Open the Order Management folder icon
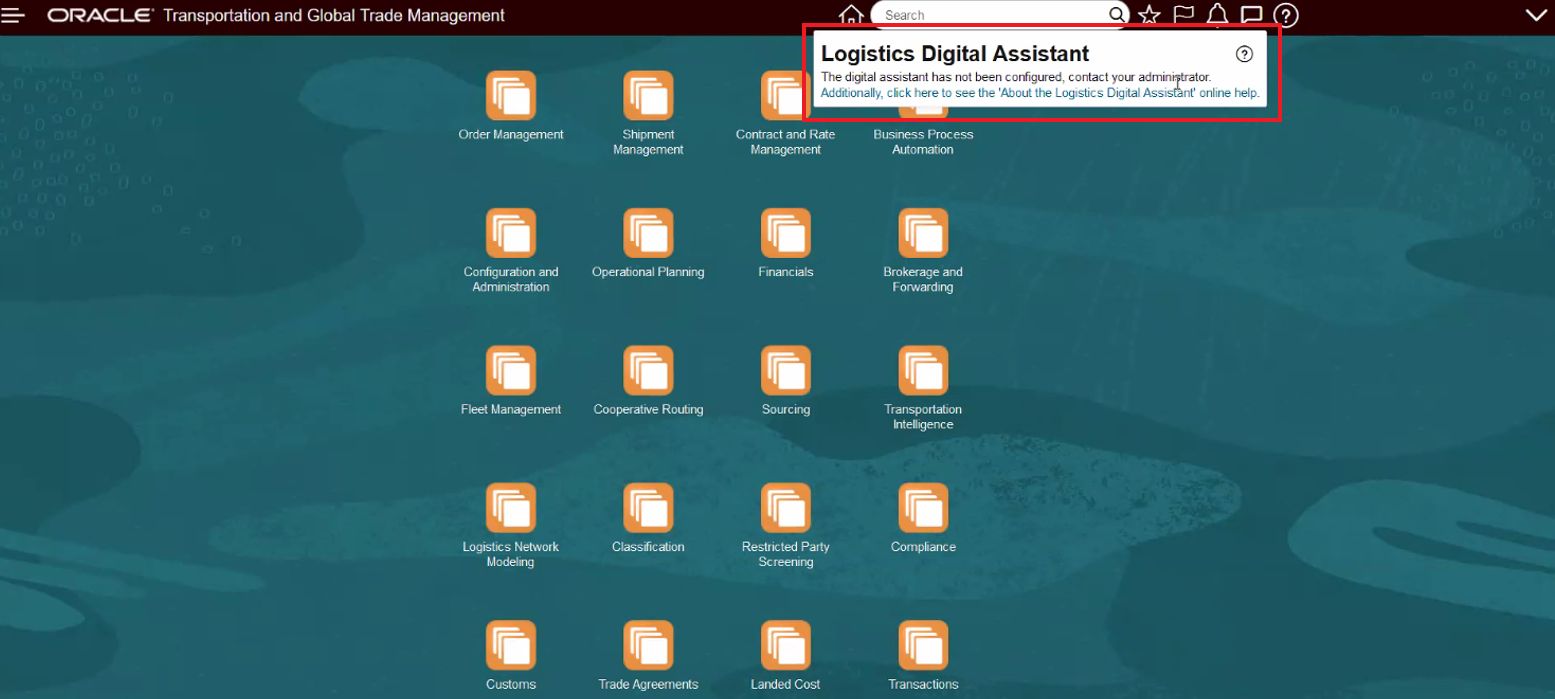Screen dimensions: 1555x699 [511, 95]
